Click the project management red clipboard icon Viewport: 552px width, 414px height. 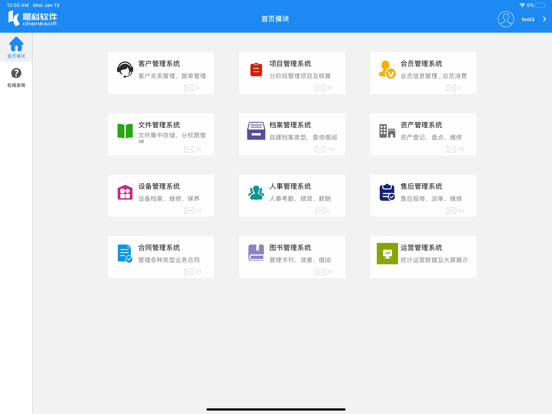(x=256, y=69)
